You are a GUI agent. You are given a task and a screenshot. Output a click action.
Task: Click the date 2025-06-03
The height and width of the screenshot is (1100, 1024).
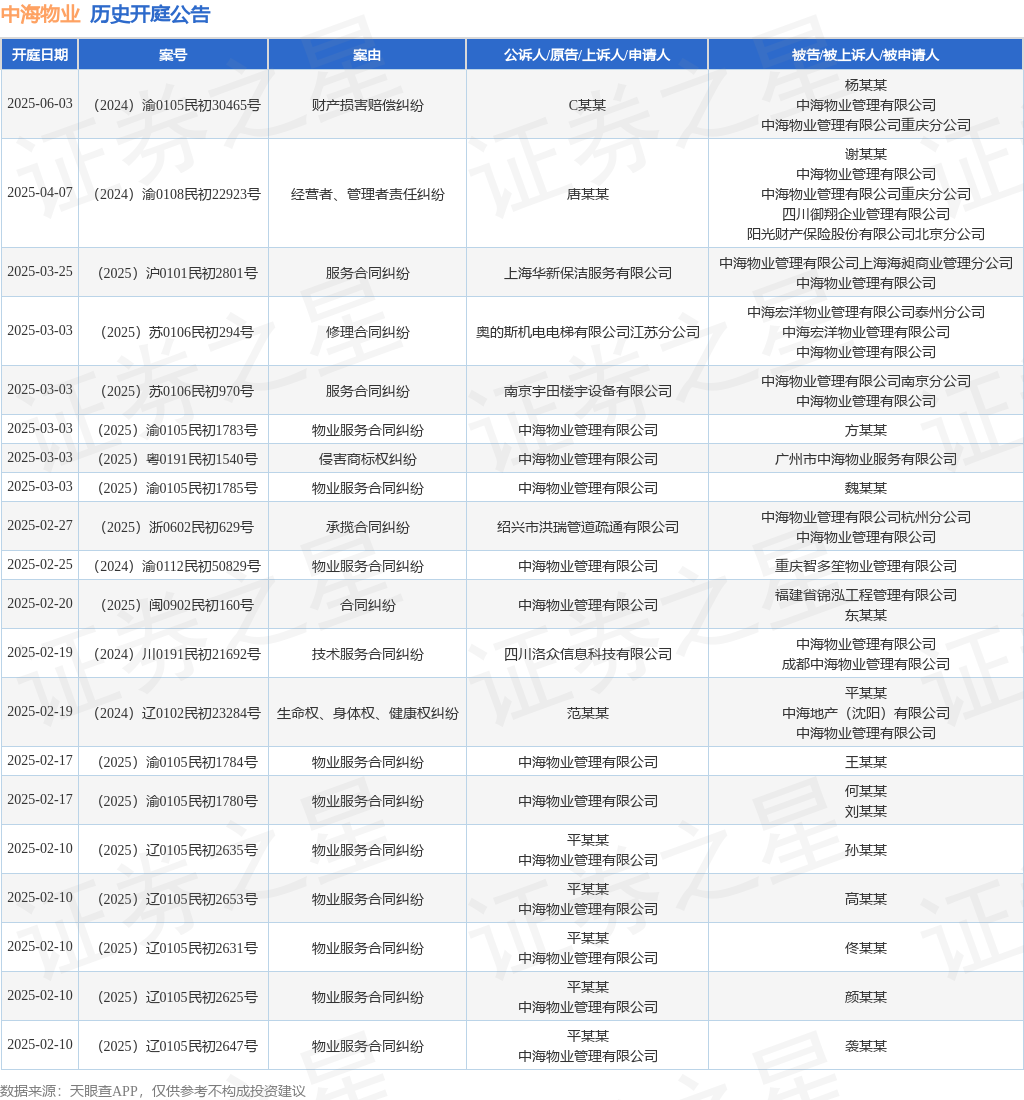(x=40, y=103)
